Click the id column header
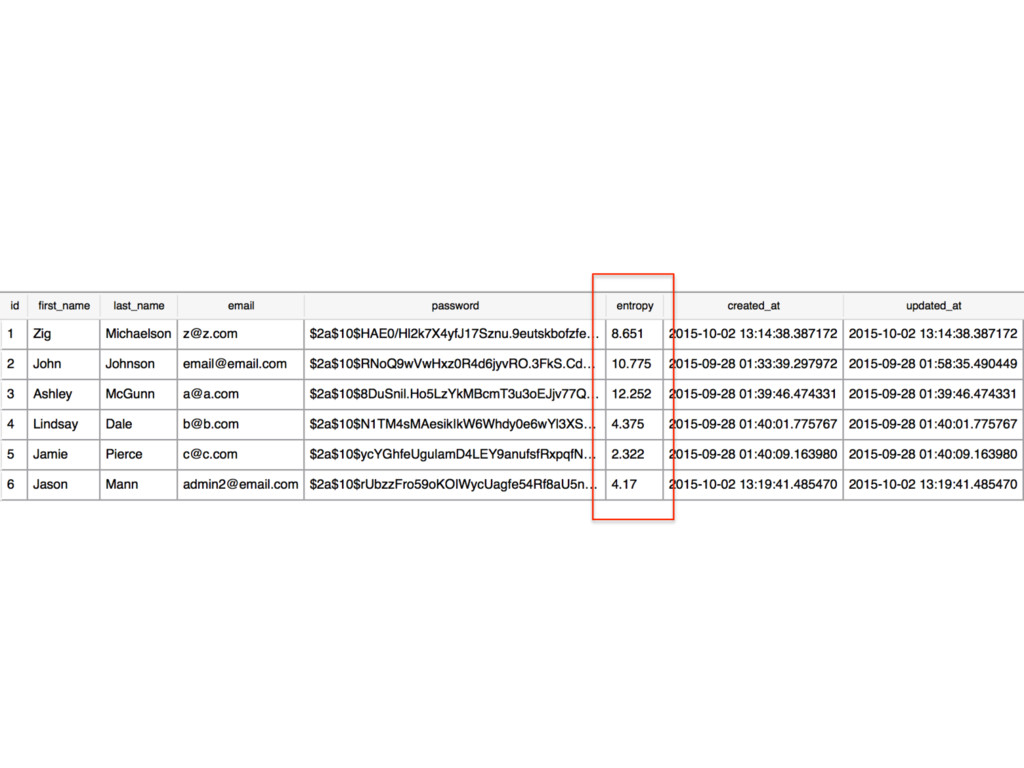This screenshot has height=768, width=1024. click(14, 306)
